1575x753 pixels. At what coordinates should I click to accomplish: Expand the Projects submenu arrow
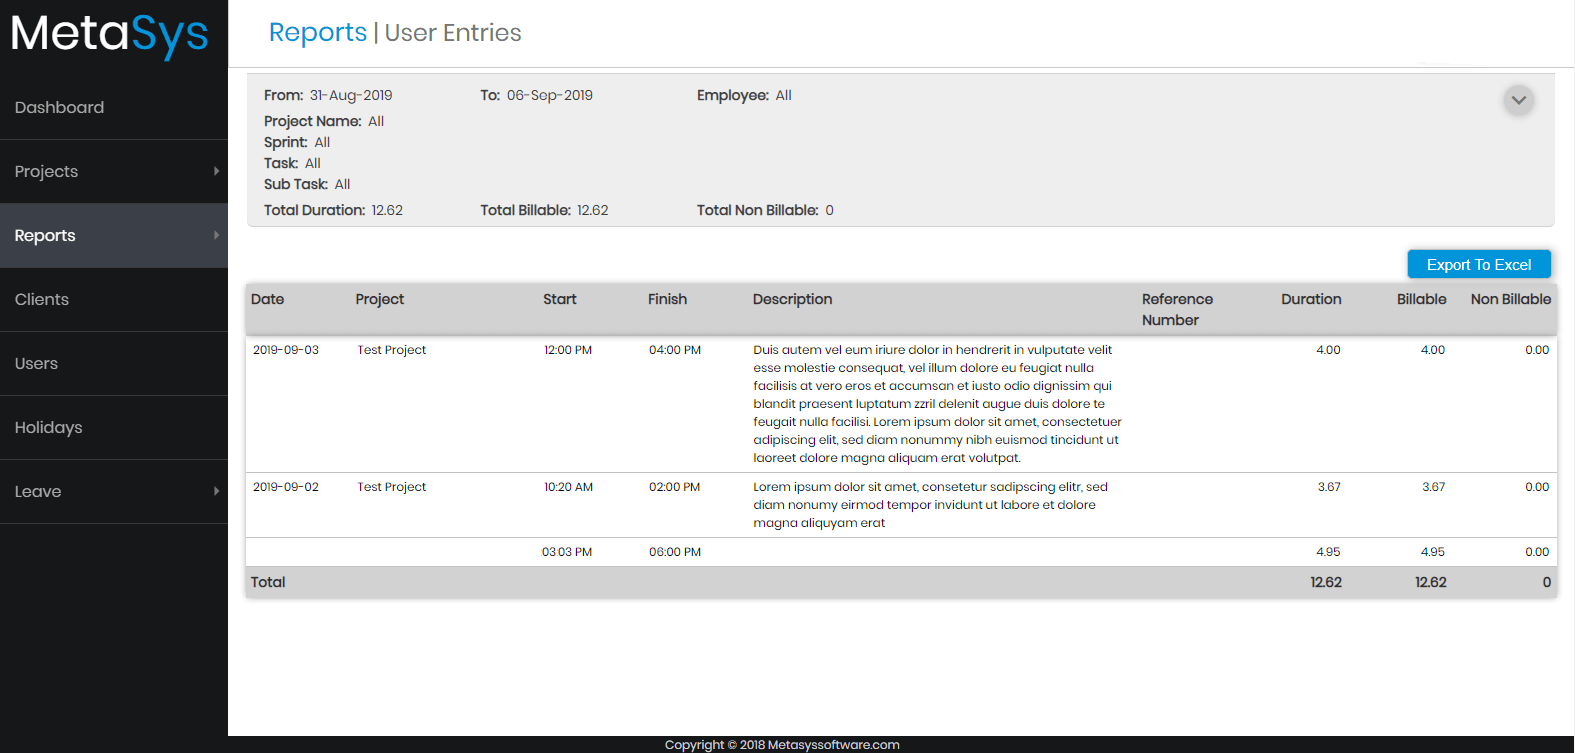[216, 171]
